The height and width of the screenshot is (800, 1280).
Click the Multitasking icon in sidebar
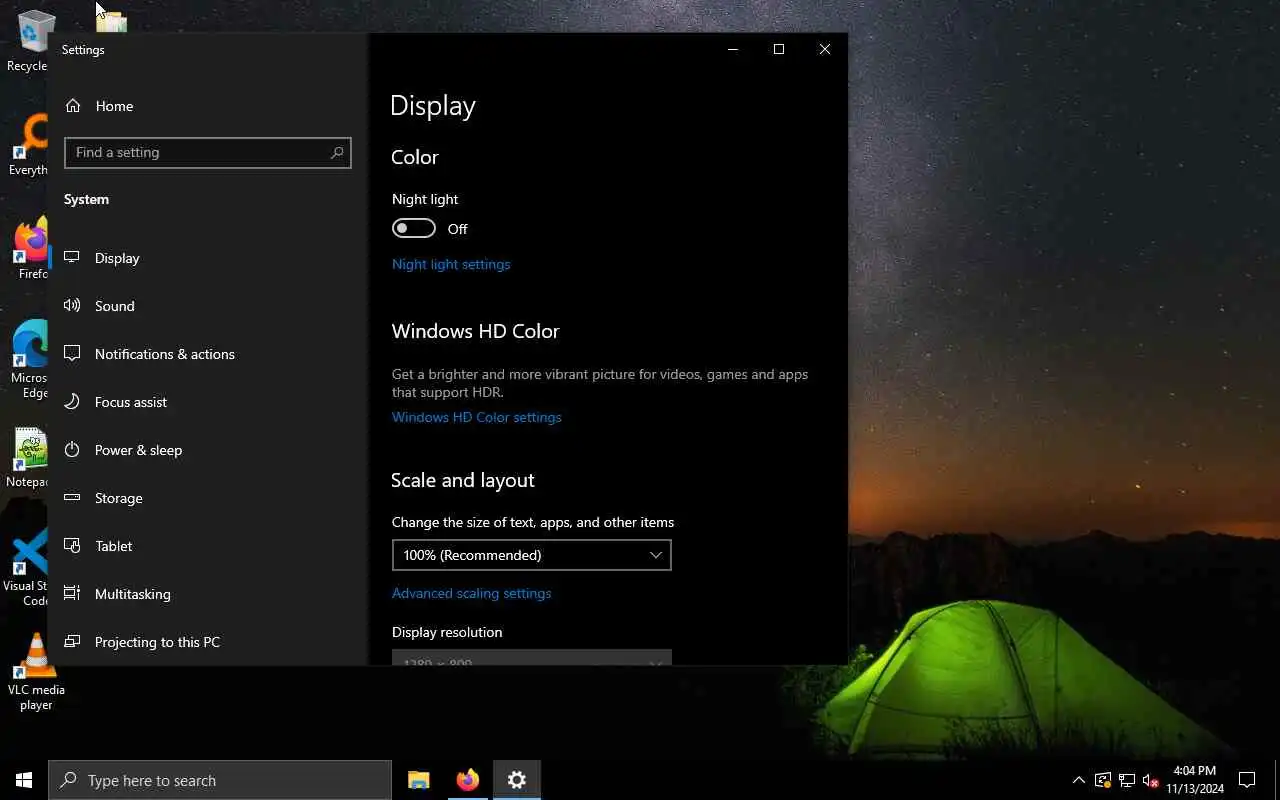click(72, 594)
